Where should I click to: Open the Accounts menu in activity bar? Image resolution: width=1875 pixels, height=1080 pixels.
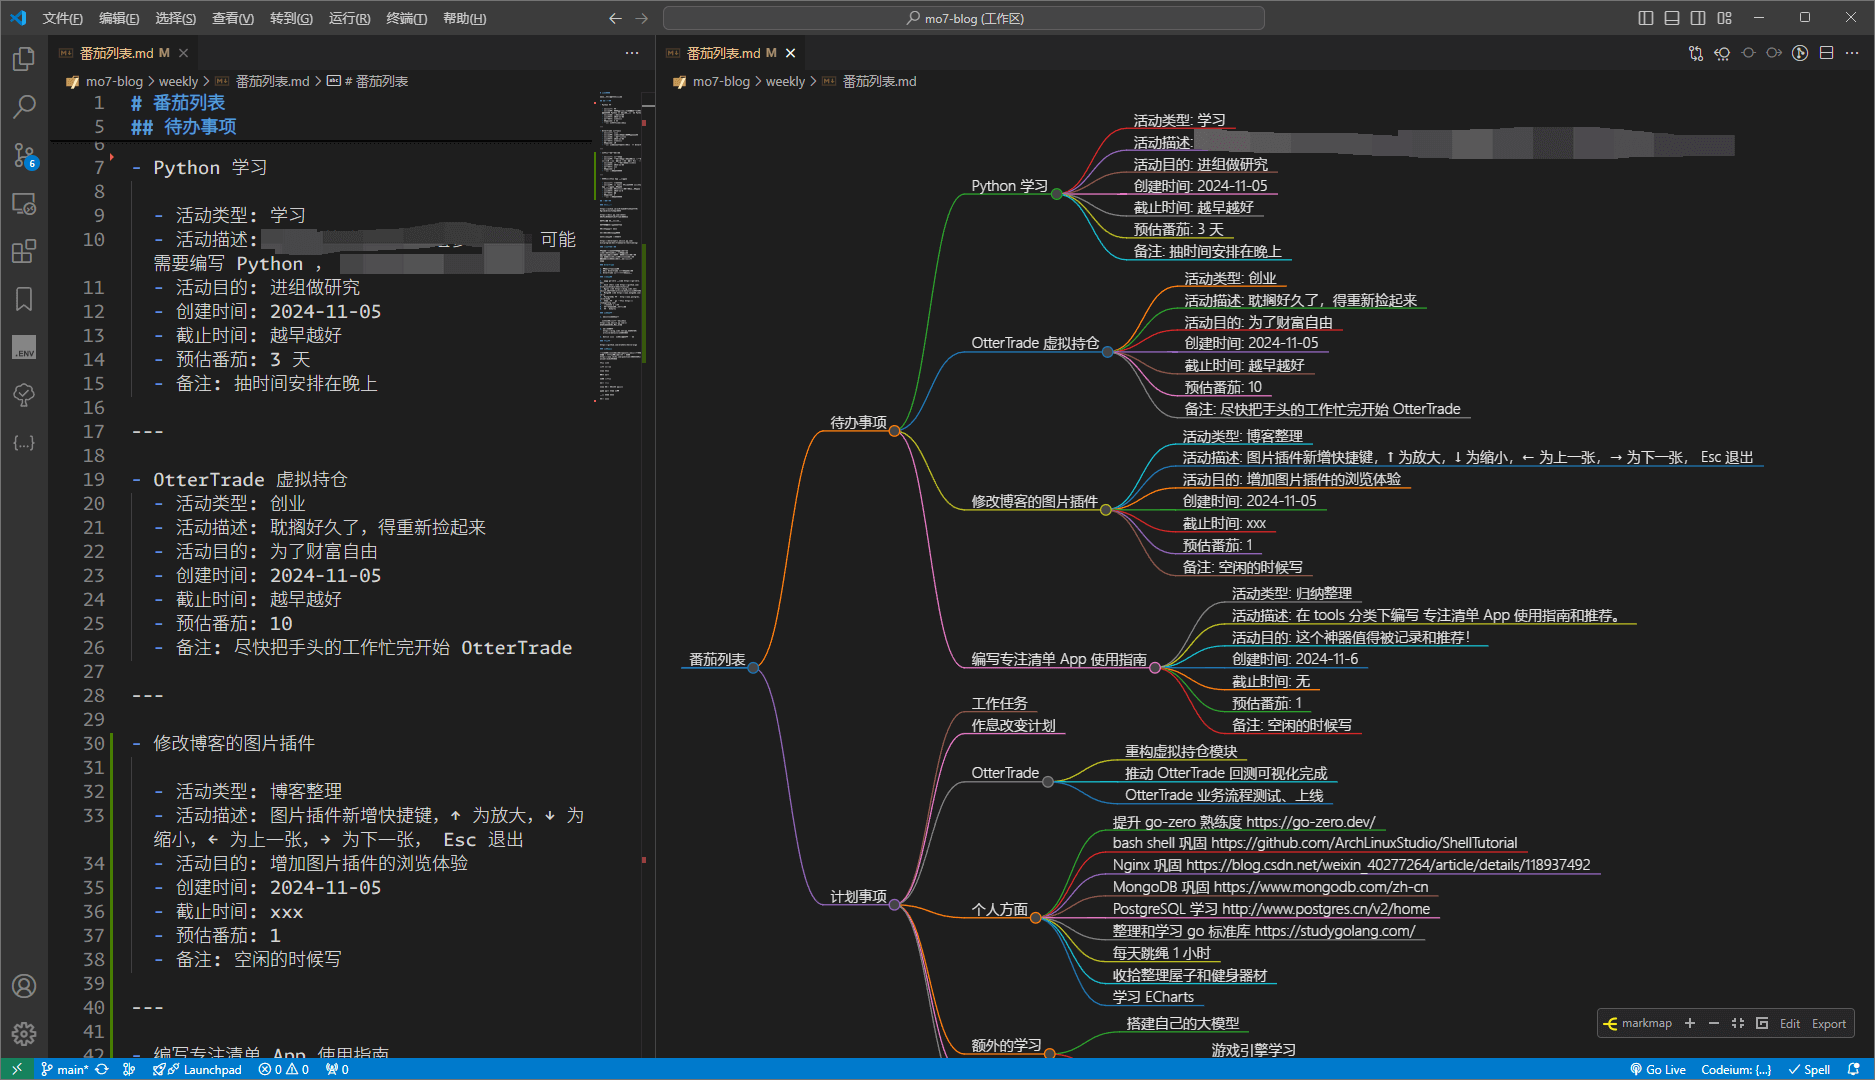pyautogui.click(x=24, y=986)
